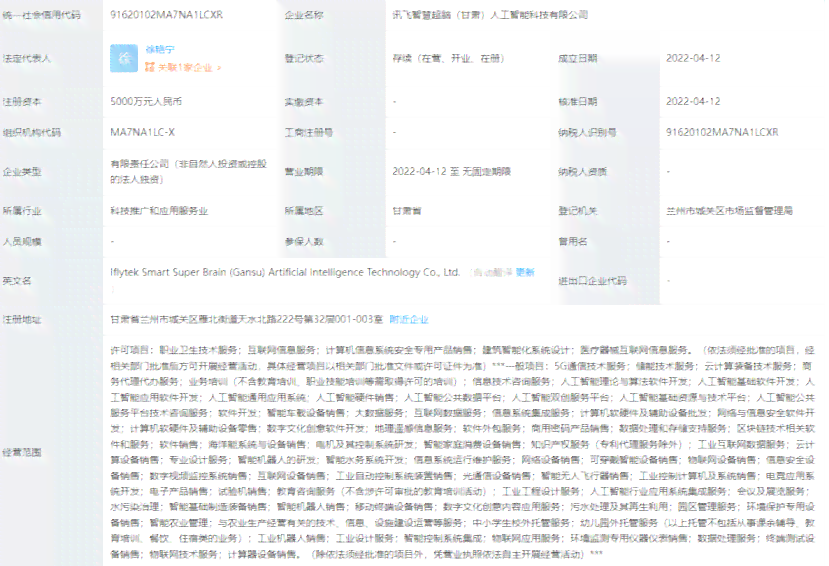
Task: Click the 进出口企业代码 label
Action: pos(593,281)
